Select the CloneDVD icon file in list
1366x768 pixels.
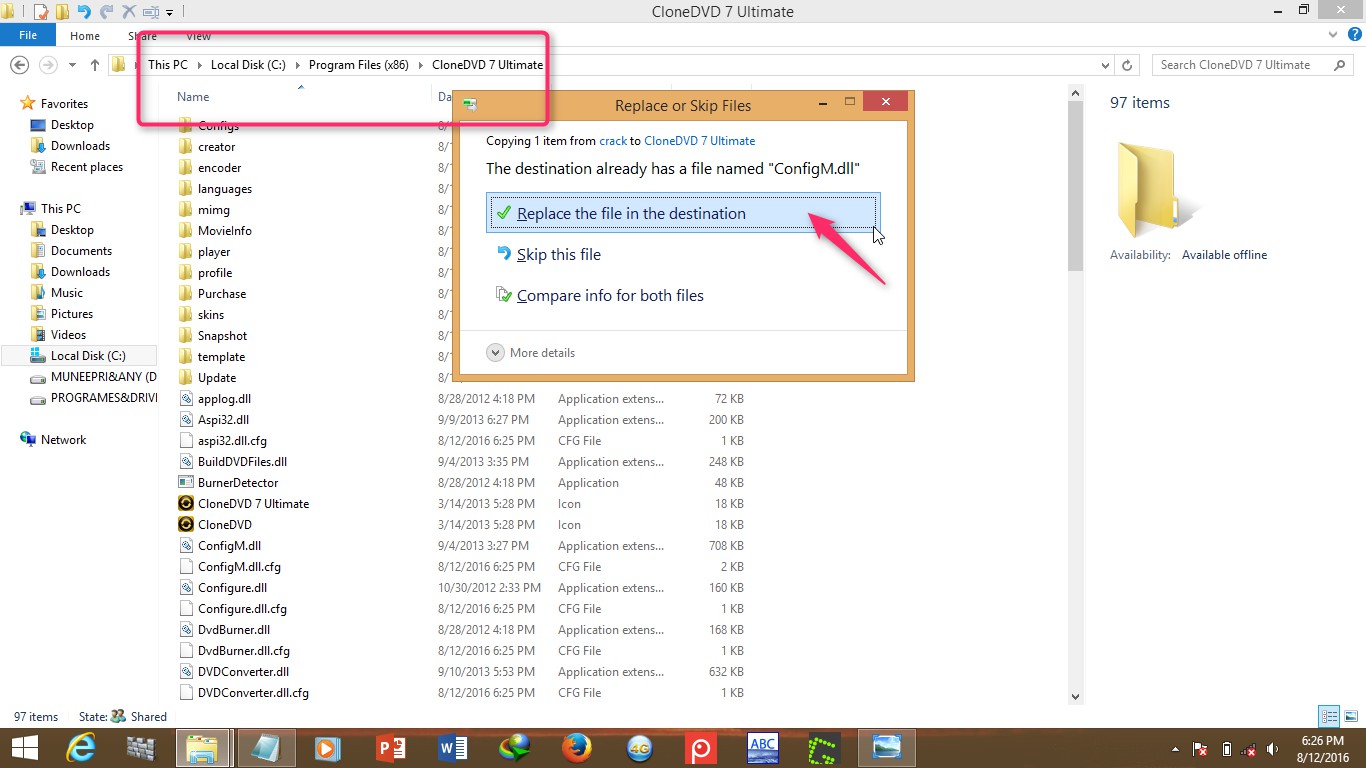pyautogui.click(x=185, y=524)
